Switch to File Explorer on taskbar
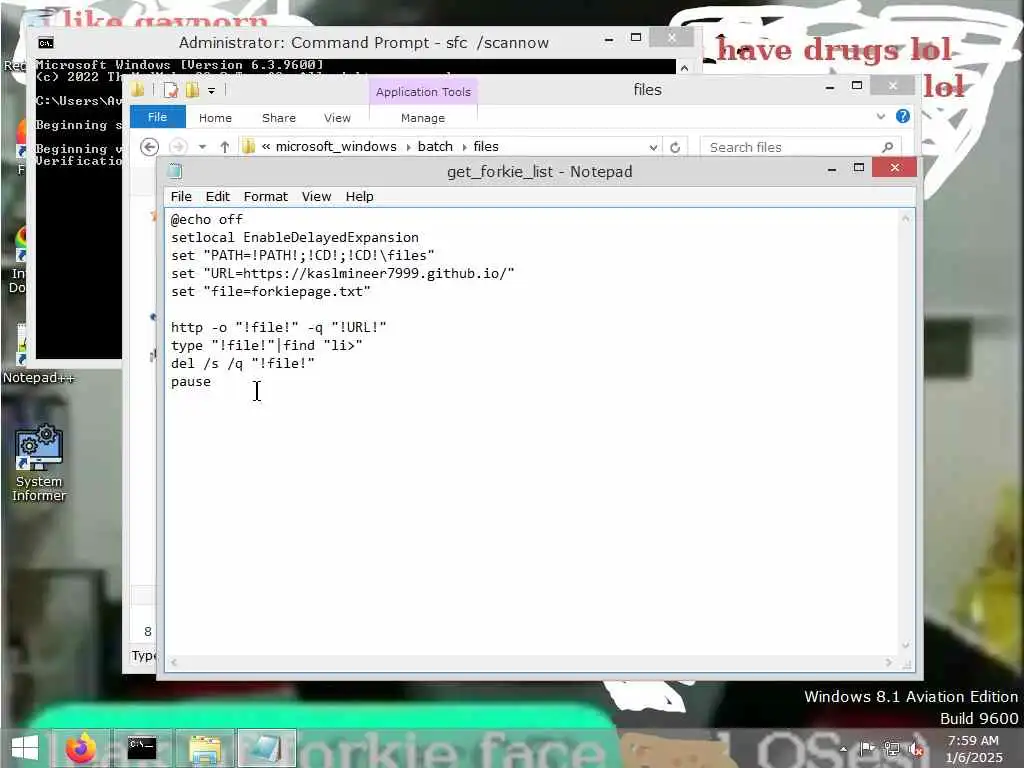Image resolution: width=1024 pixels, height=768 pixels. [205, 748]
